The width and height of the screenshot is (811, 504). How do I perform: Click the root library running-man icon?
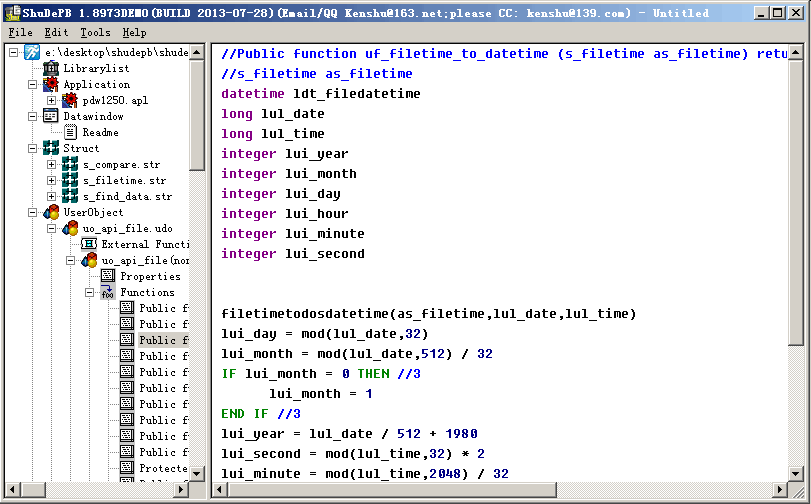click(x=32, y=52)
